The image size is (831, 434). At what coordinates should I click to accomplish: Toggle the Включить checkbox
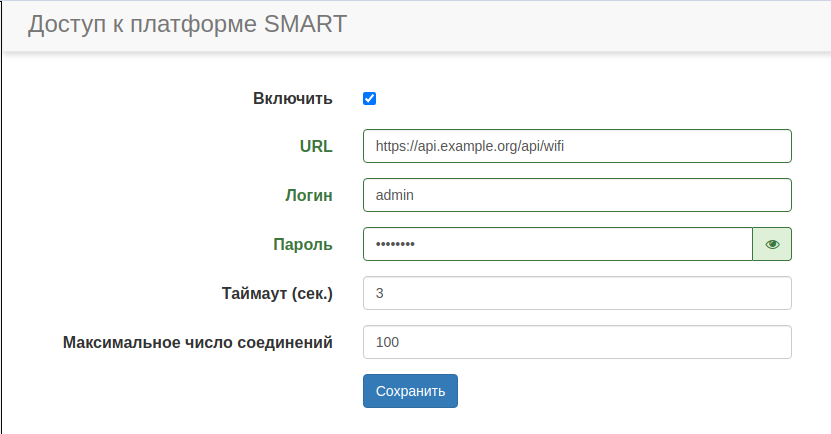click(369, 98)
